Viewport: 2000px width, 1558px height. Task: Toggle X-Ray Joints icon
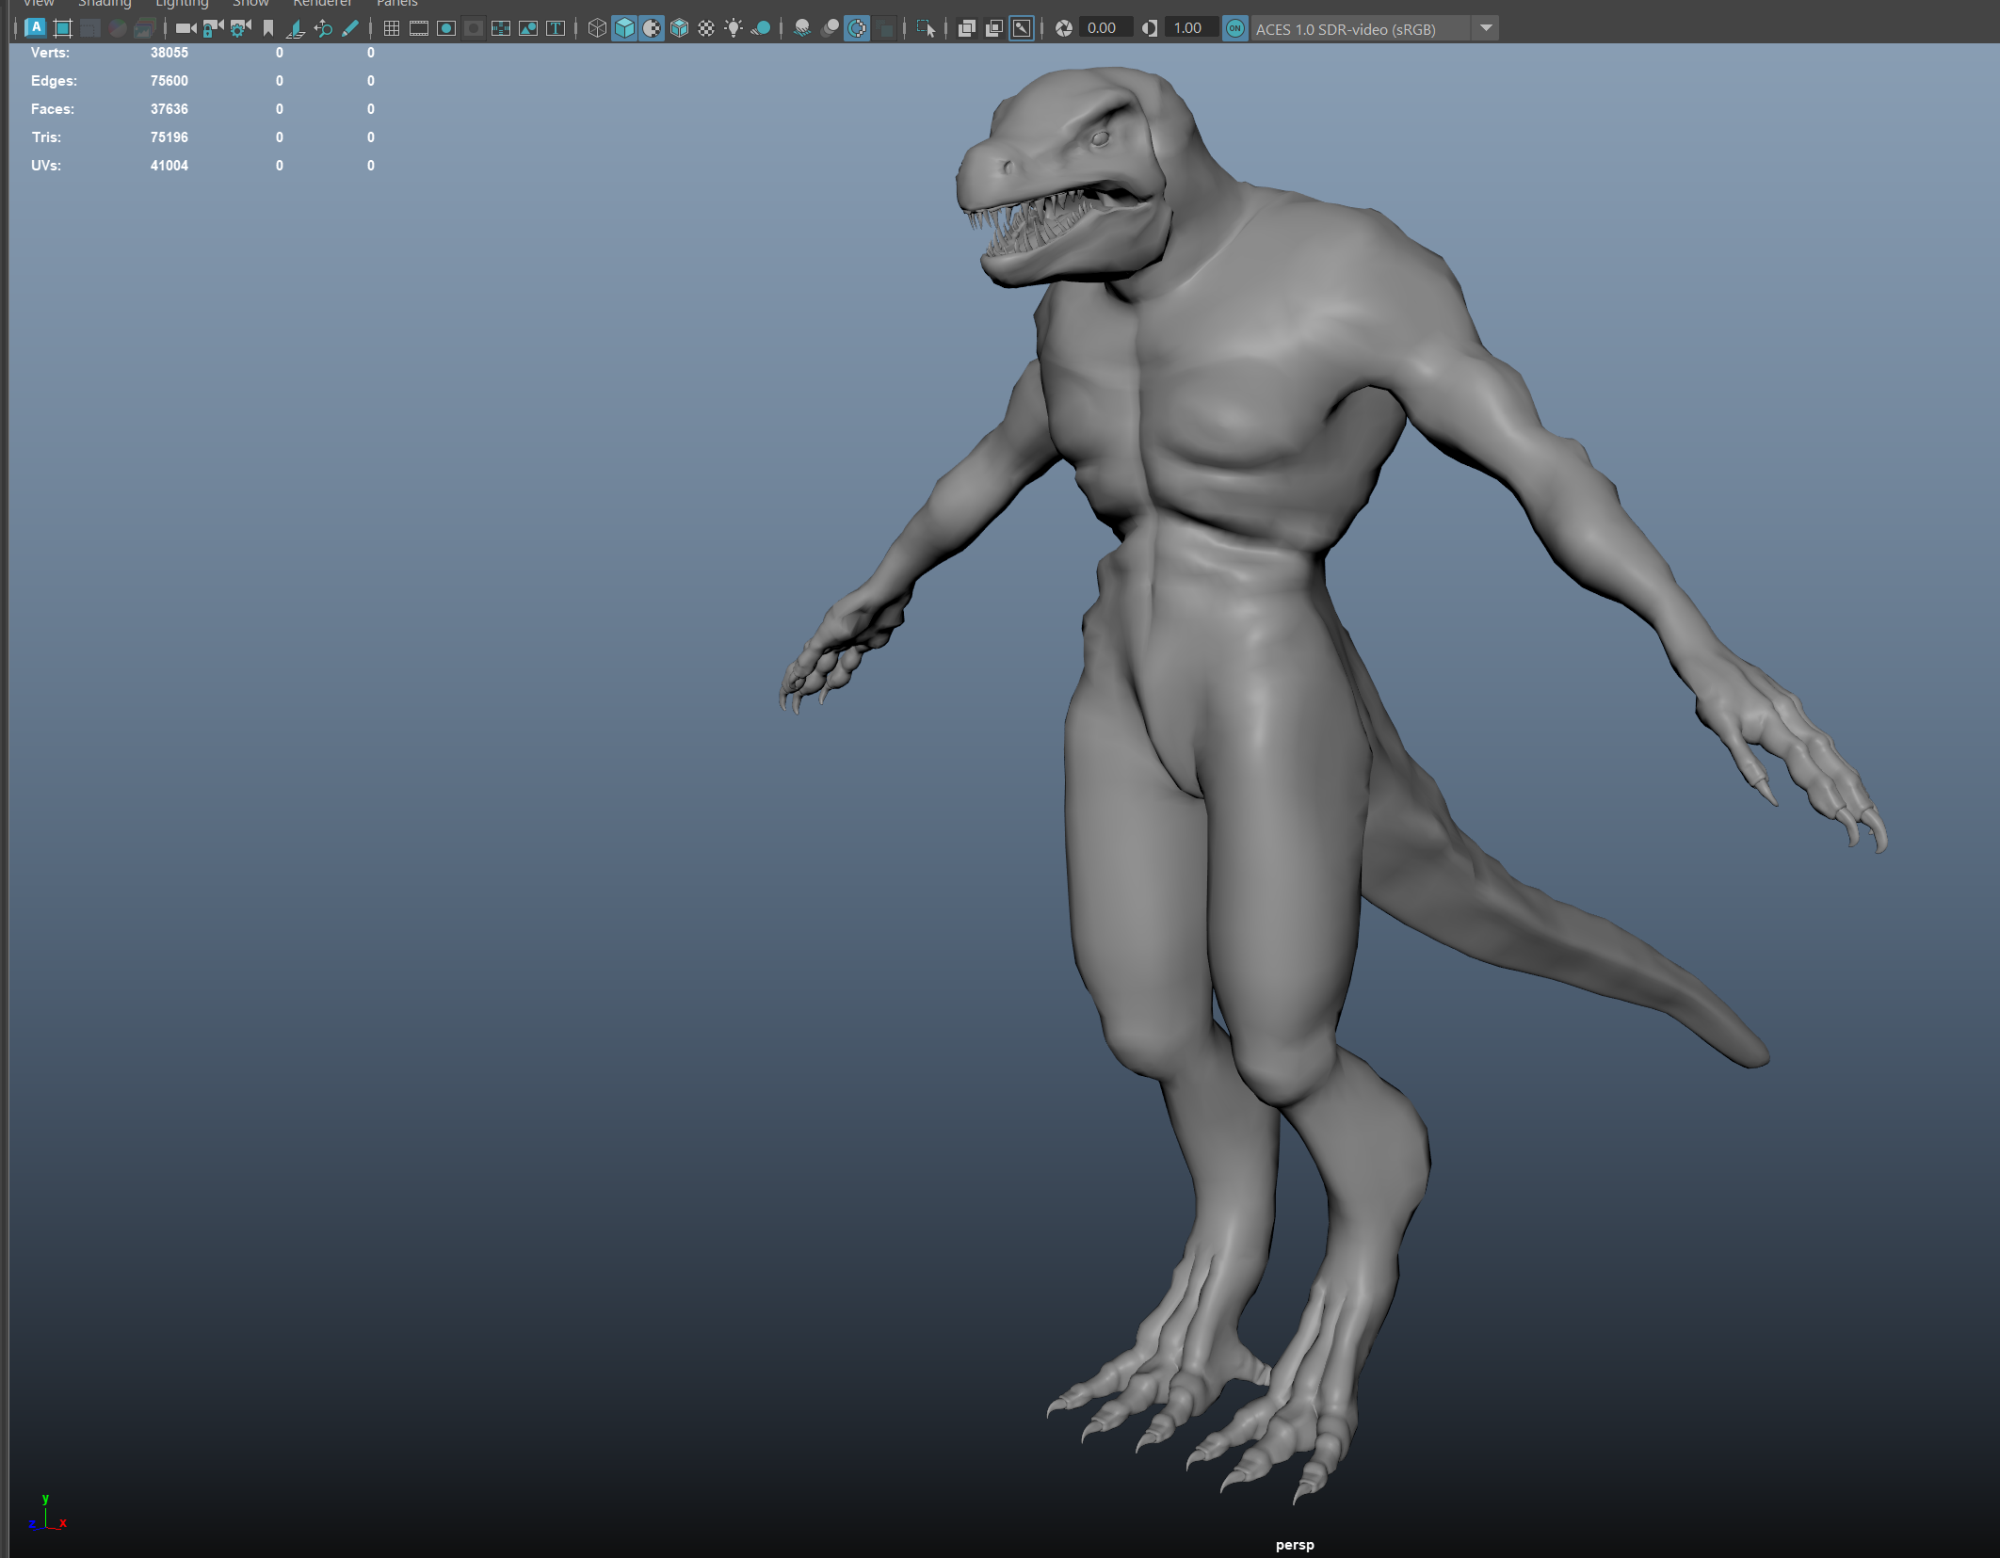click(1021, 28)
